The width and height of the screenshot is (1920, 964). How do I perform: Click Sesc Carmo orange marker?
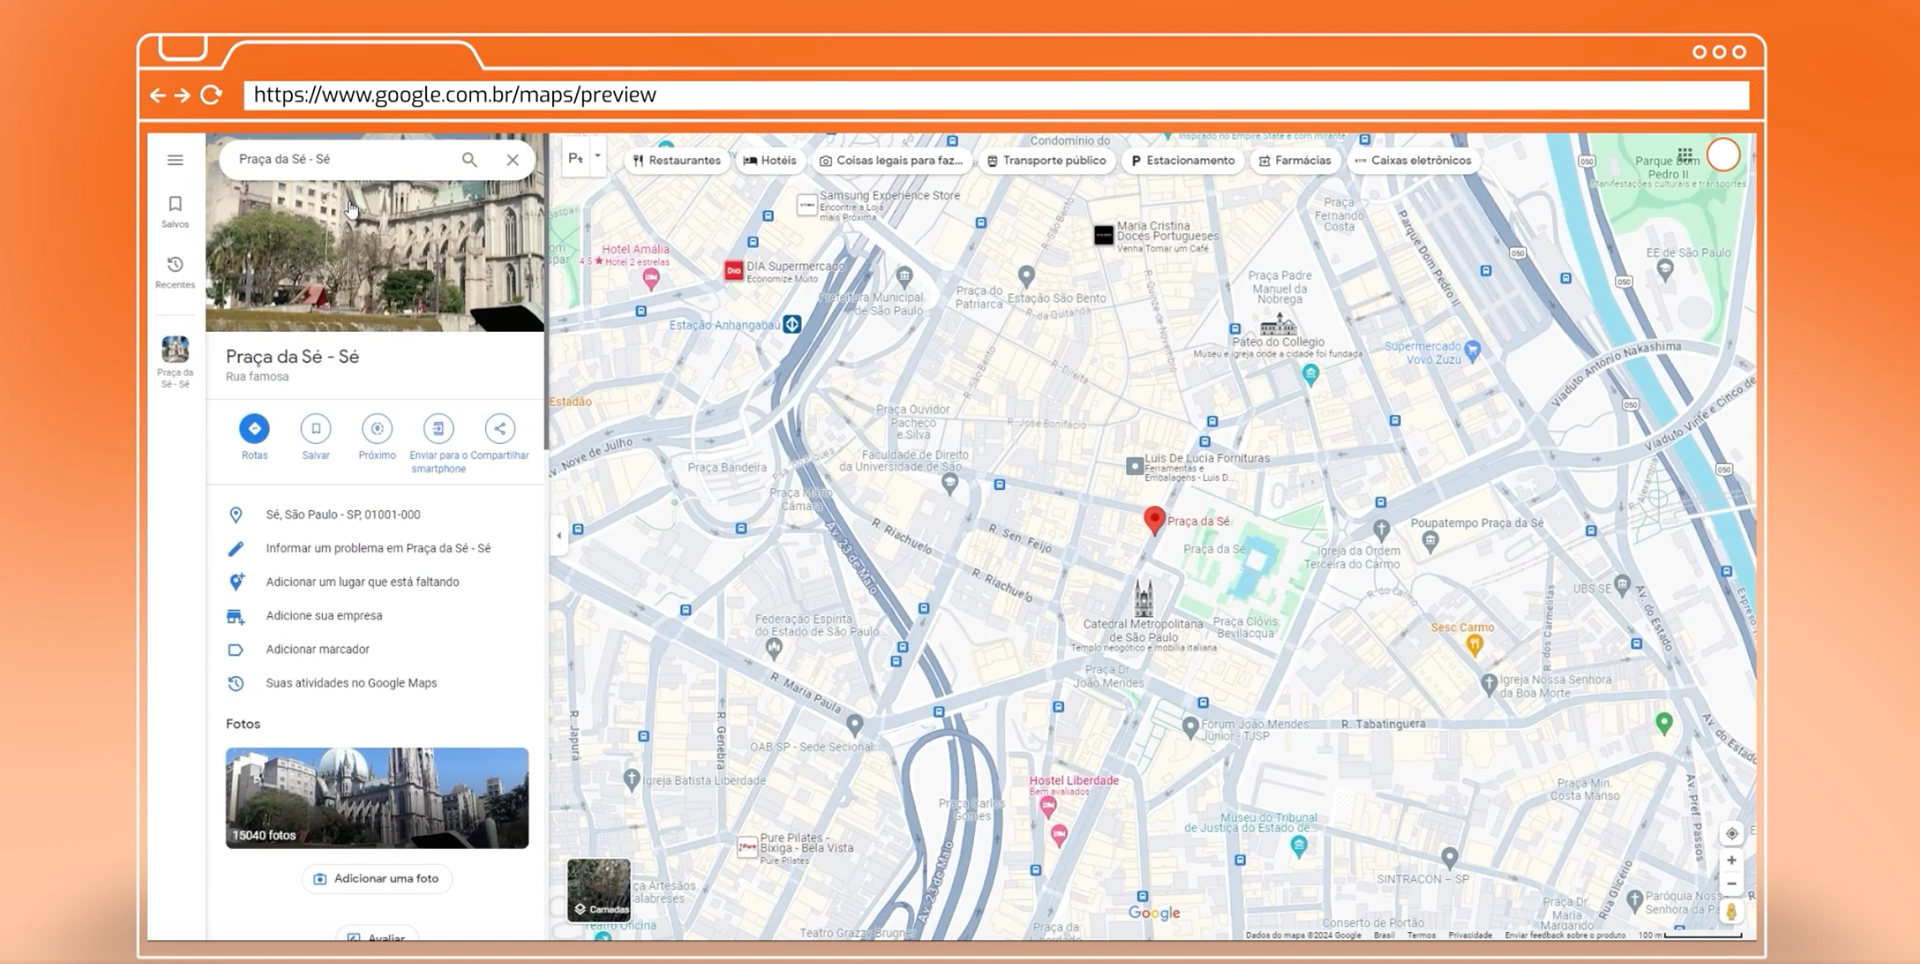[1474, 646]
